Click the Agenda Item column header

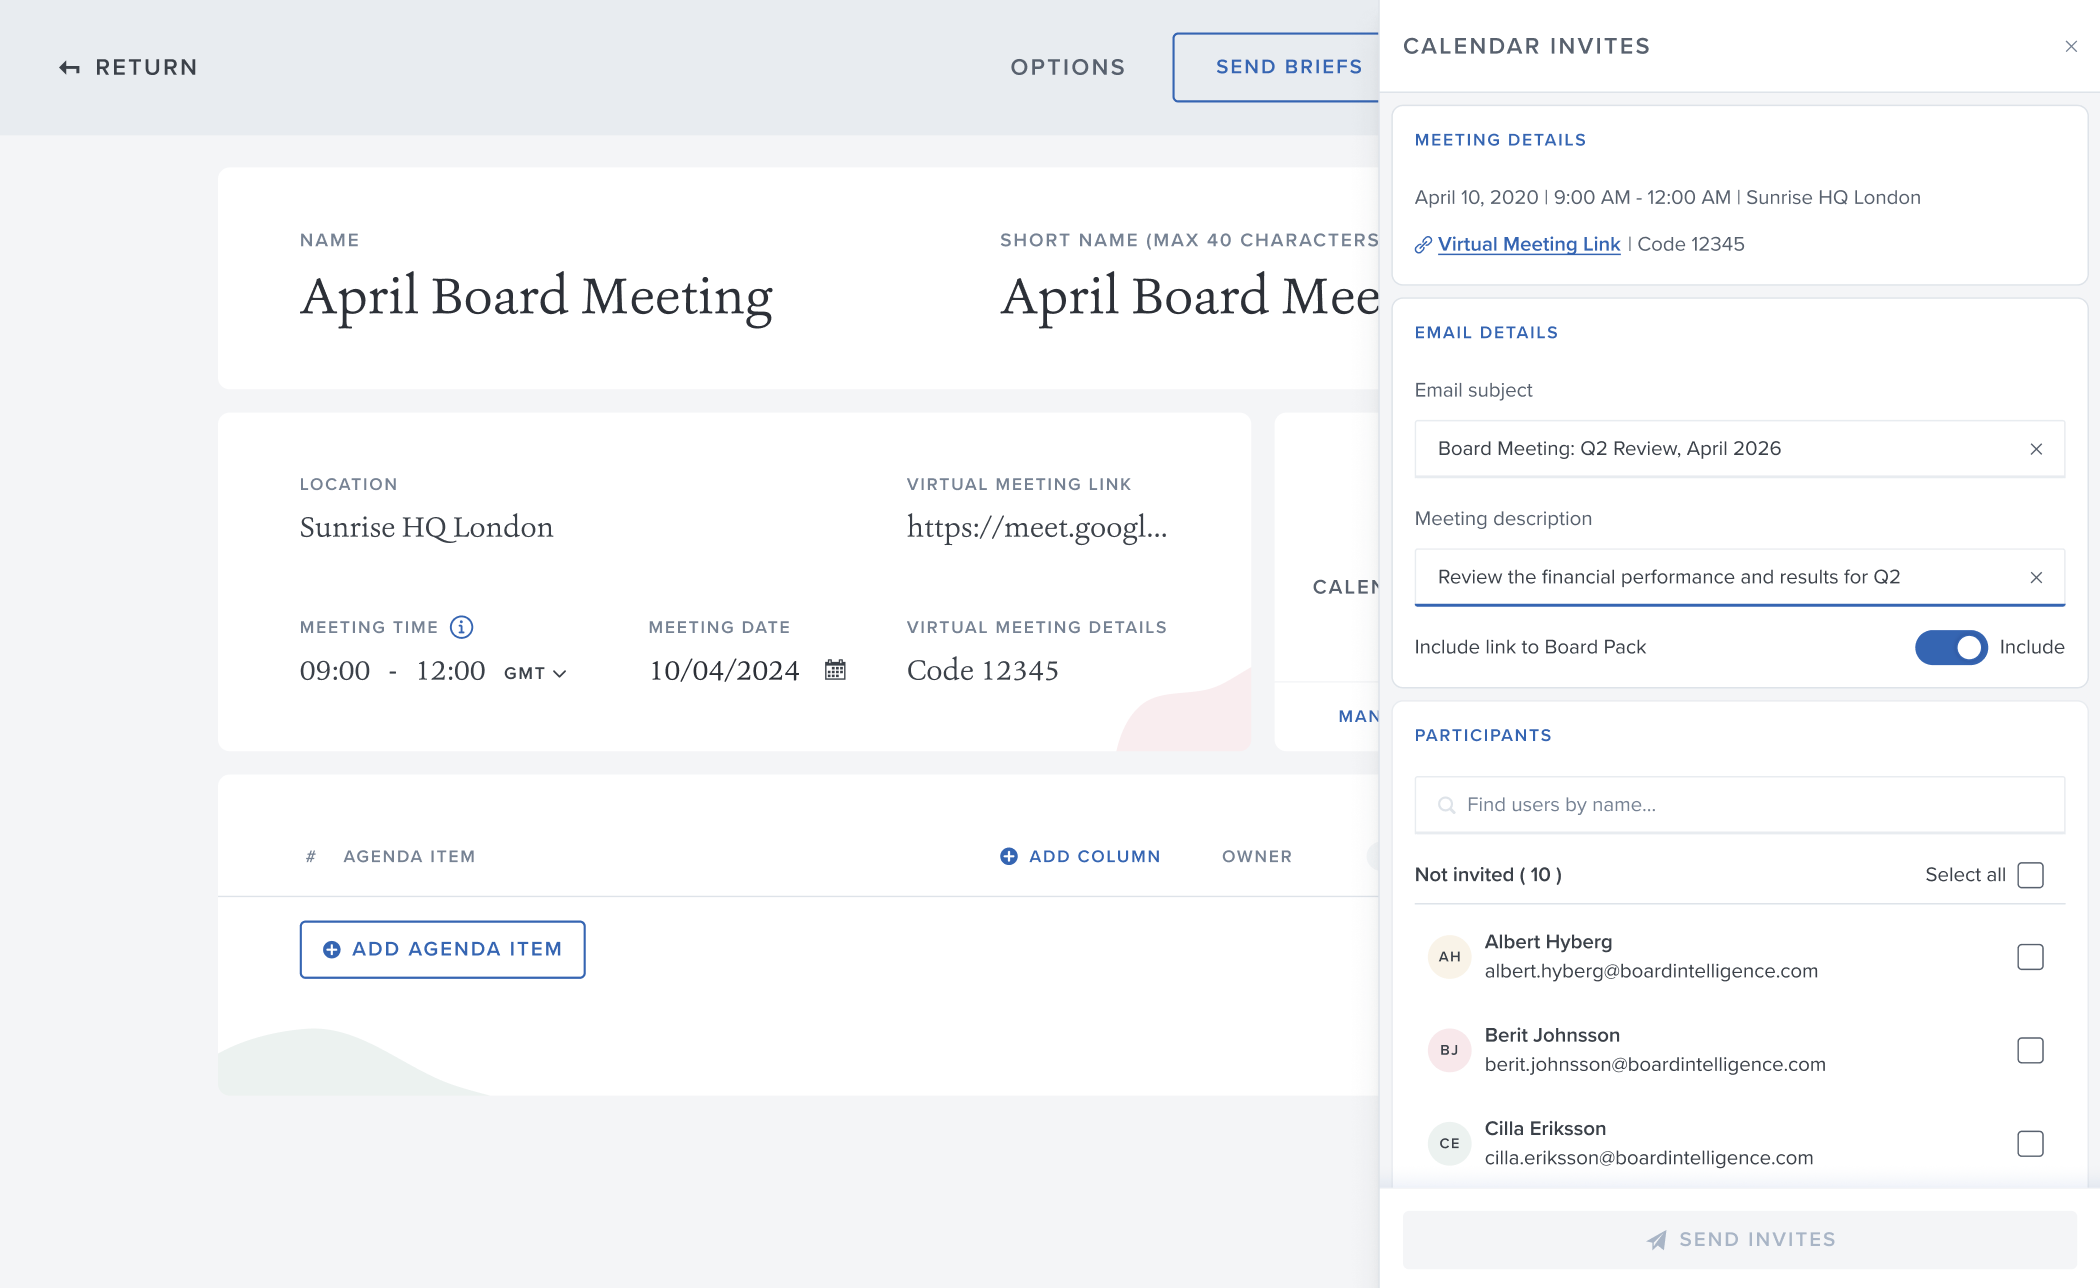409,856
